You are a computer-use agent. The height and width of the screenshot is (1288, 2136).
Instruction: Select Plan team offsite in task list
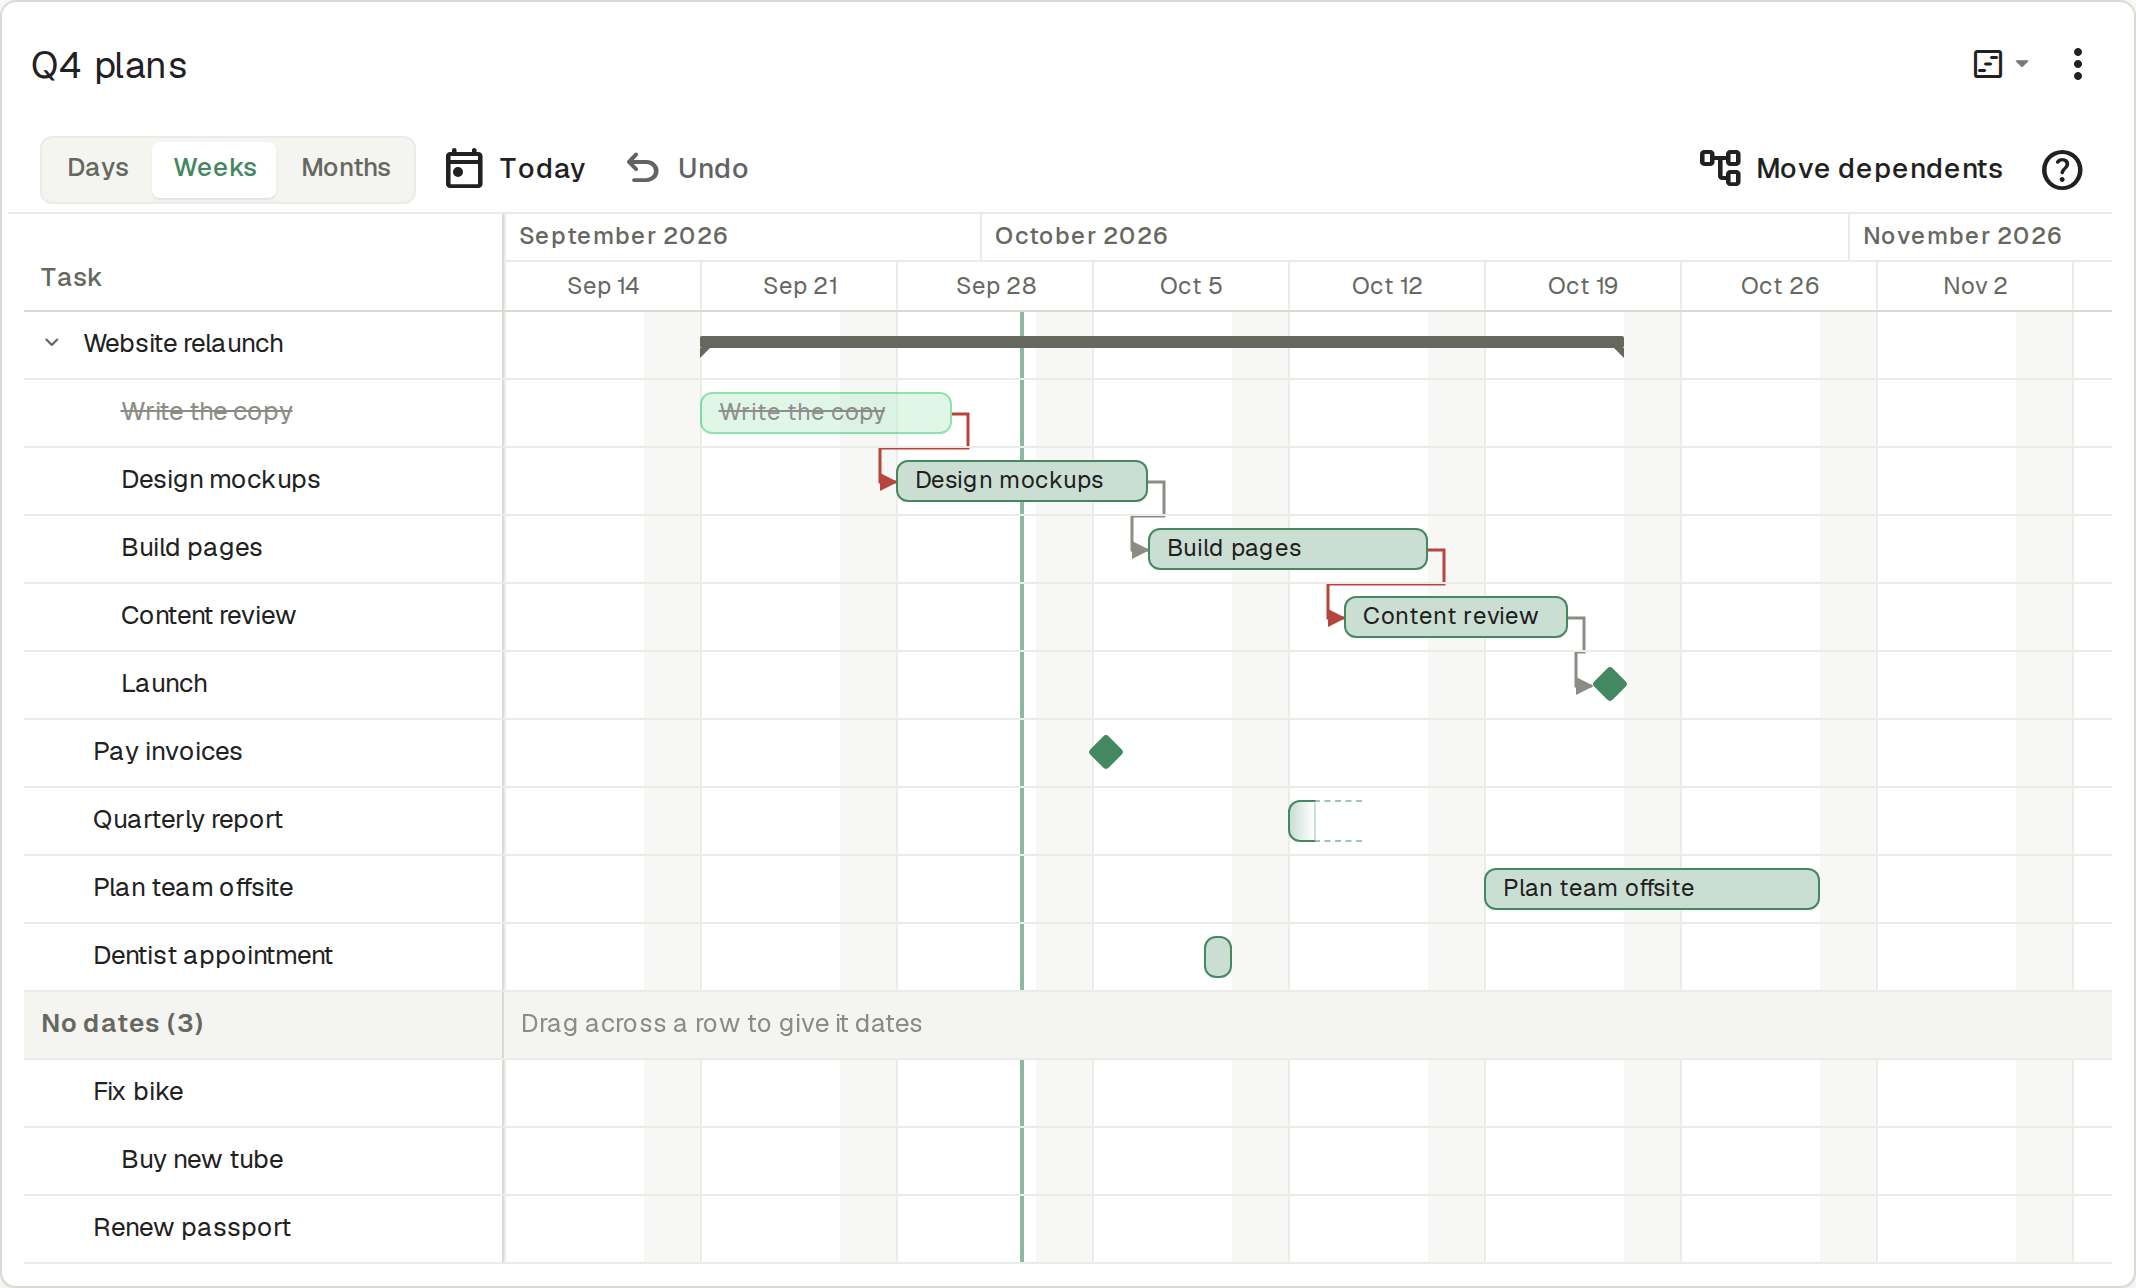point(193,887)
